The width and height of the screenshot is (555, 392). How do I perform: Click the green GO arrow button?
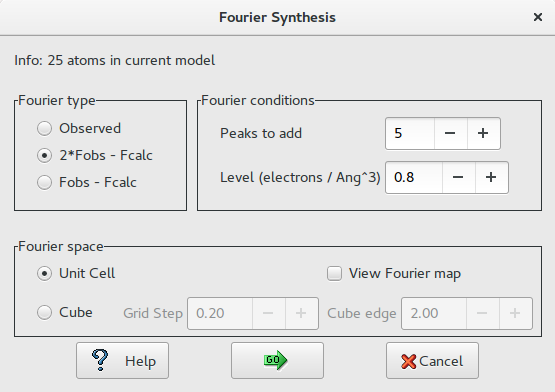(277, 360)
